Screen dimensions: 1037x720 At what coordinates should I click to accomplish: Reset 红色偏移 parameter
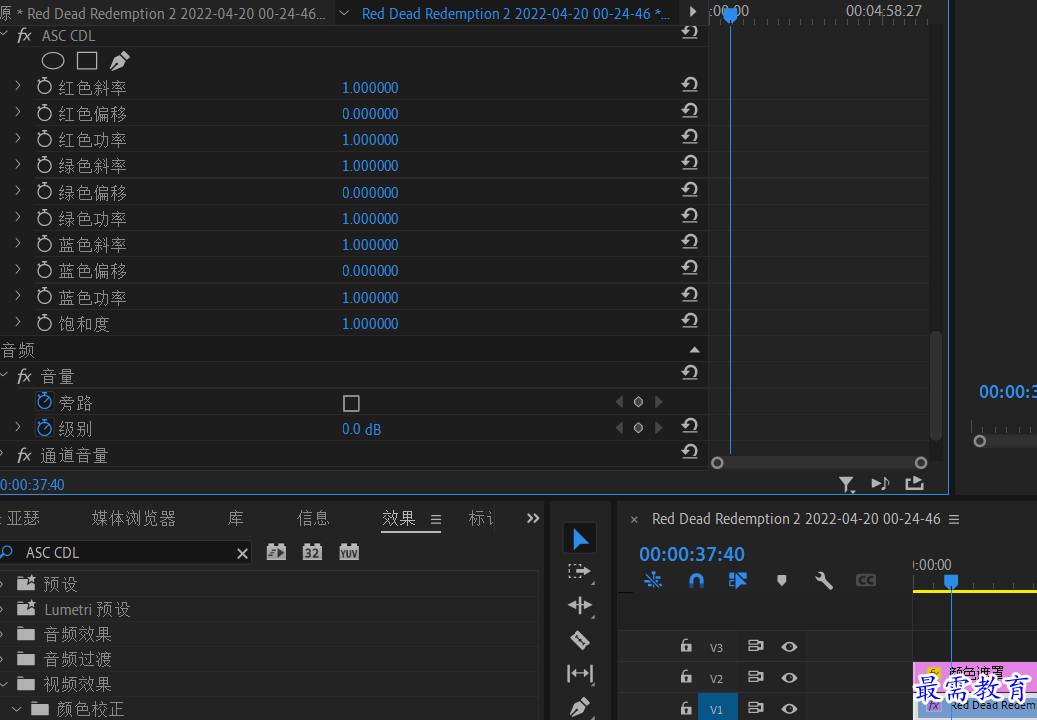tap(690, 110)
